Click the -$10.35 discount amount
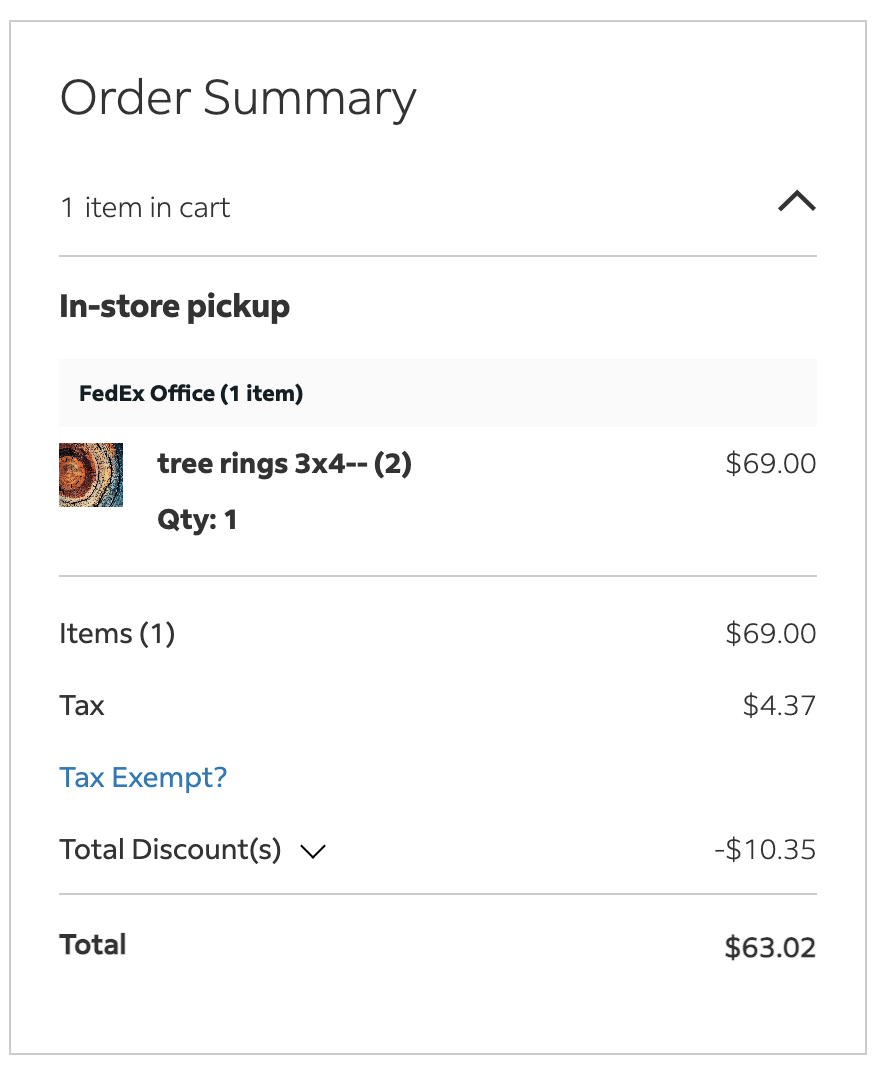Viewport: 876px width, 1066px height. coord(765,850)
